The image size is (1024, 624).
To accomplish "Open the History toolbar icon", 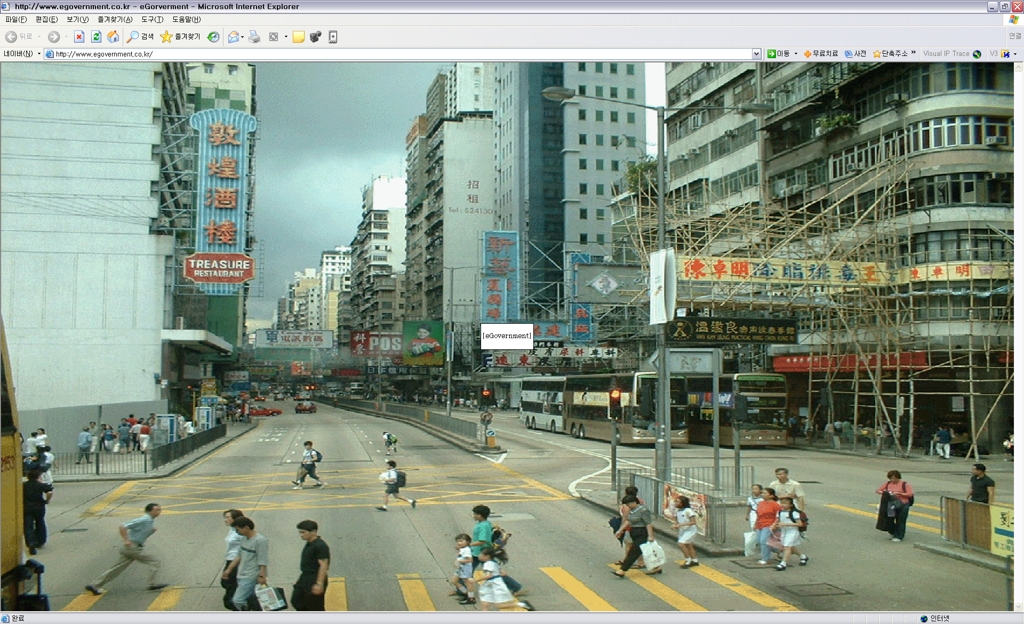I will [x=213, y=37].
